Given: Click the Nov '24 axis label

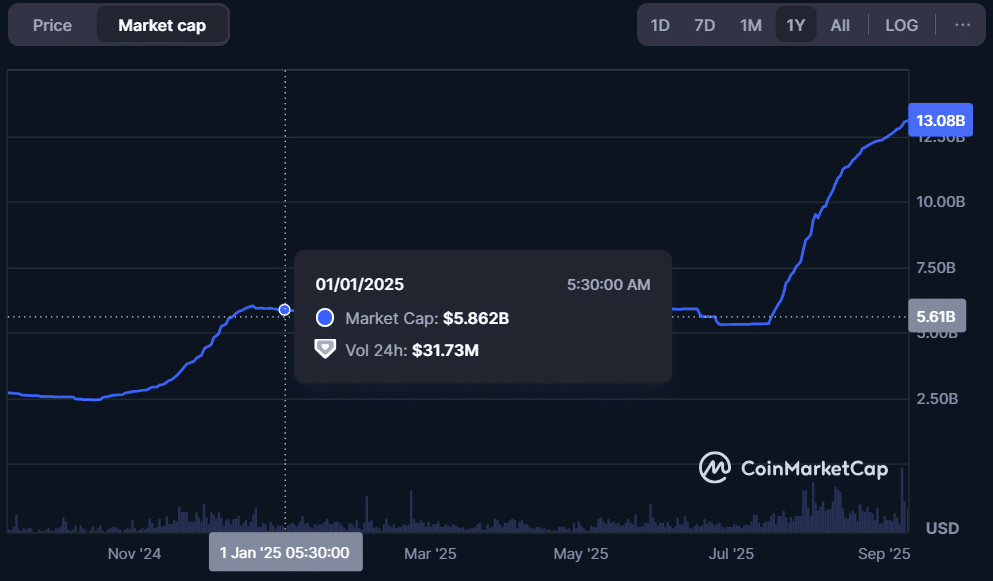Looking at the screenshot, I should click(134, 552).
